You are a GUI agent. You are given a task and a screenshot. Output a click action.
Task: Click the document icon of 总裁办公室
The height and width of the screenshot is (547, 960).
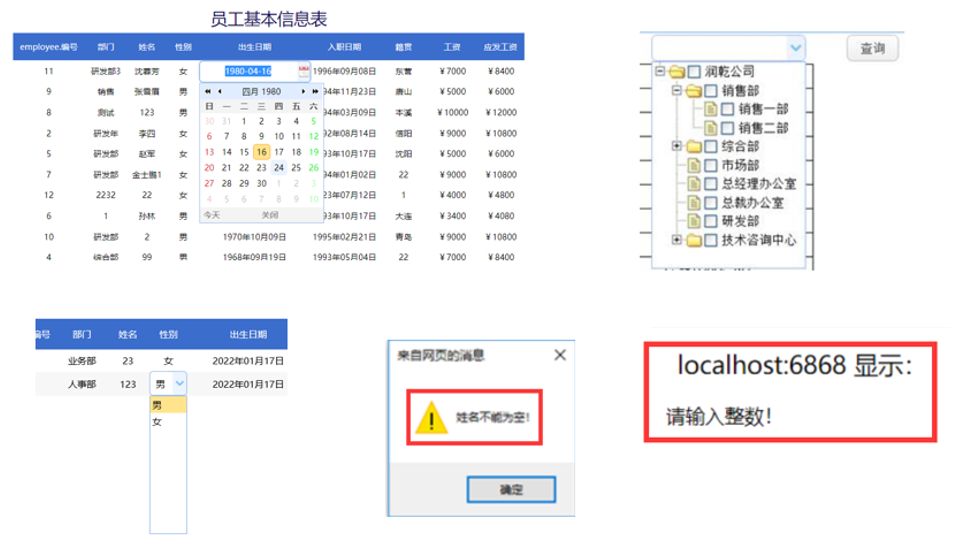[x=694, y=203]
